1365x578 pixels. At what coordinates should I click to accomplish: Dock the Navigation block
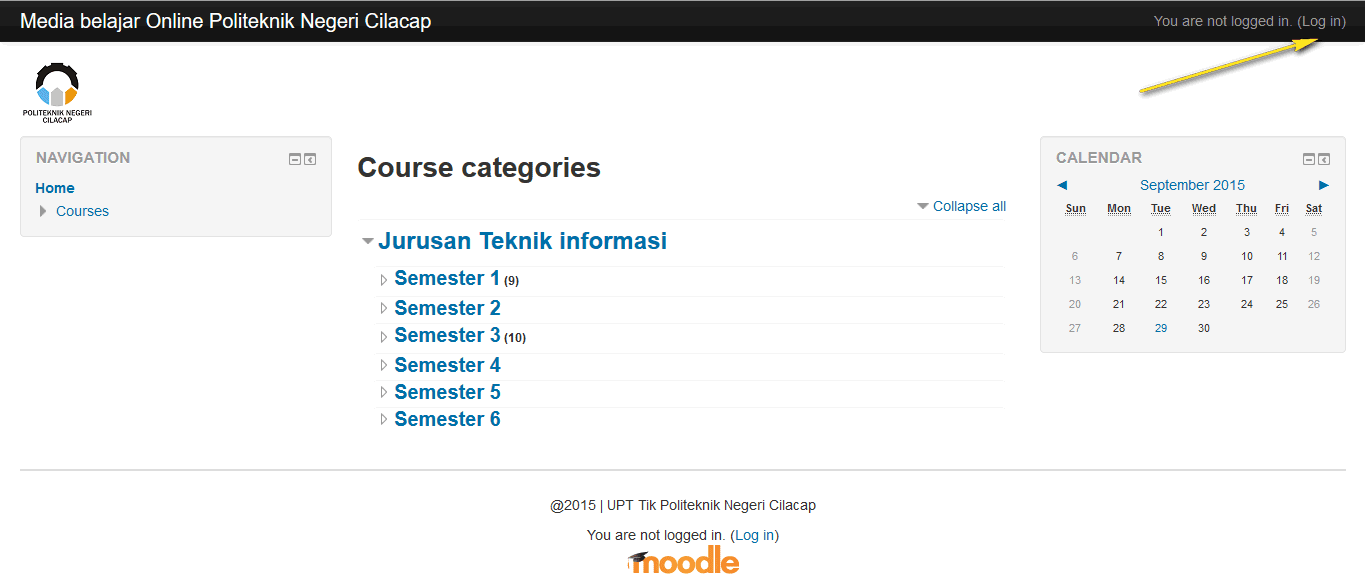[x=310, y=159]
